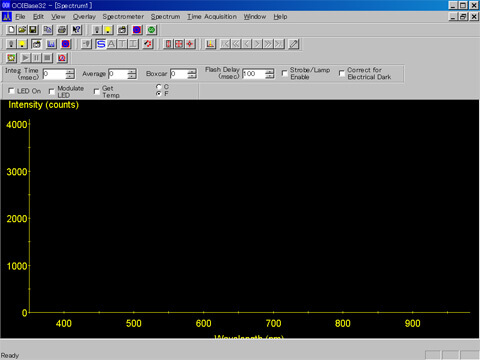Image resolution: width=480 pixels, height=360 pixels.
Task: Open the Time Acquisition menu
Action: click(x=212, y=17)
